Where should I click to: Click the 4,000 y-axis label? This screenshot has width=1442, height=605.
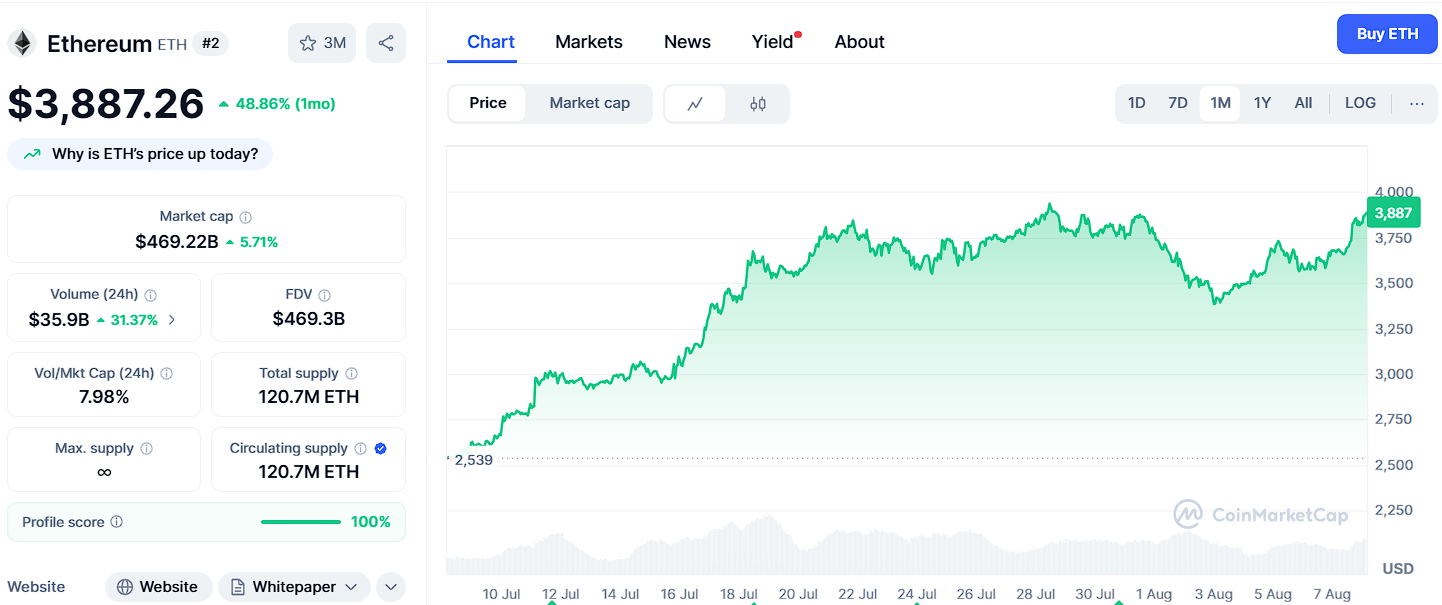pyautogui.click(x=1394, y=192)
